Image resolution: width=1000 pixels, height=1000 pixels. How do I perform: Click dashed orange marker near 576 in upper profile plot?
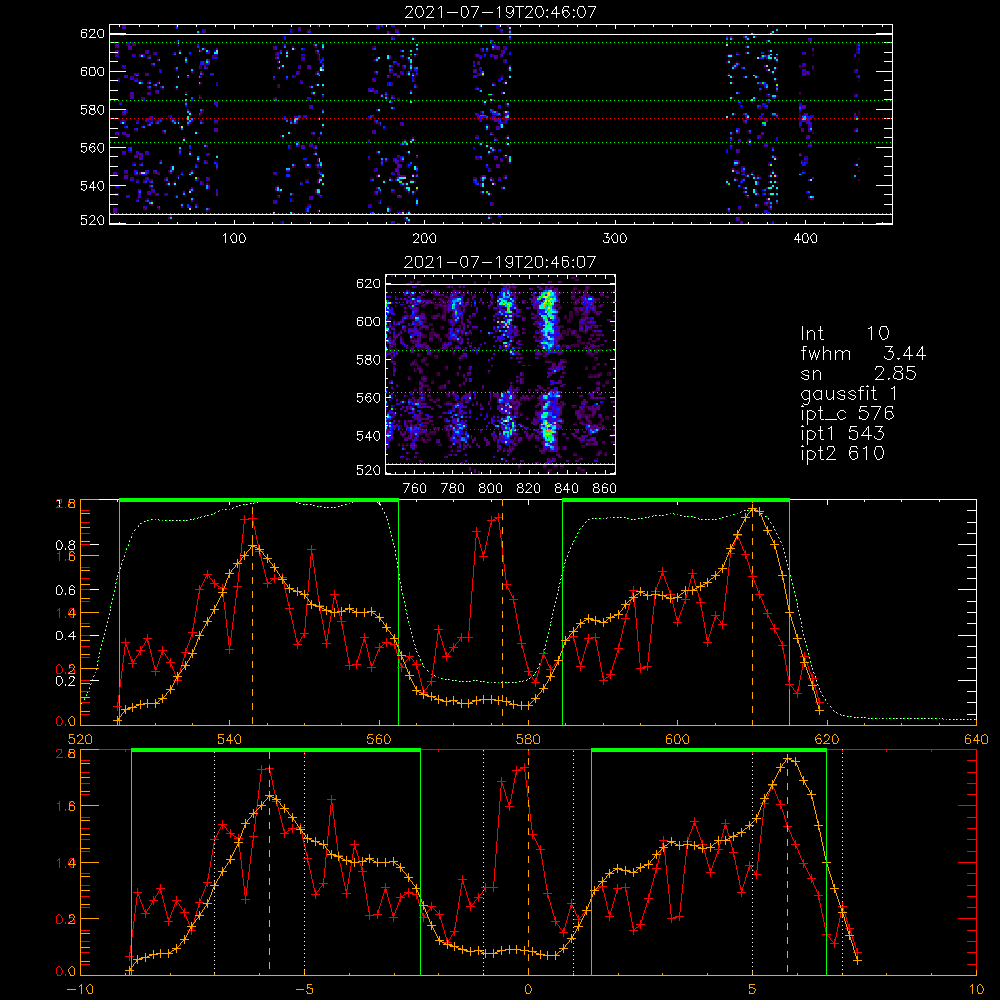pos(502,612)
